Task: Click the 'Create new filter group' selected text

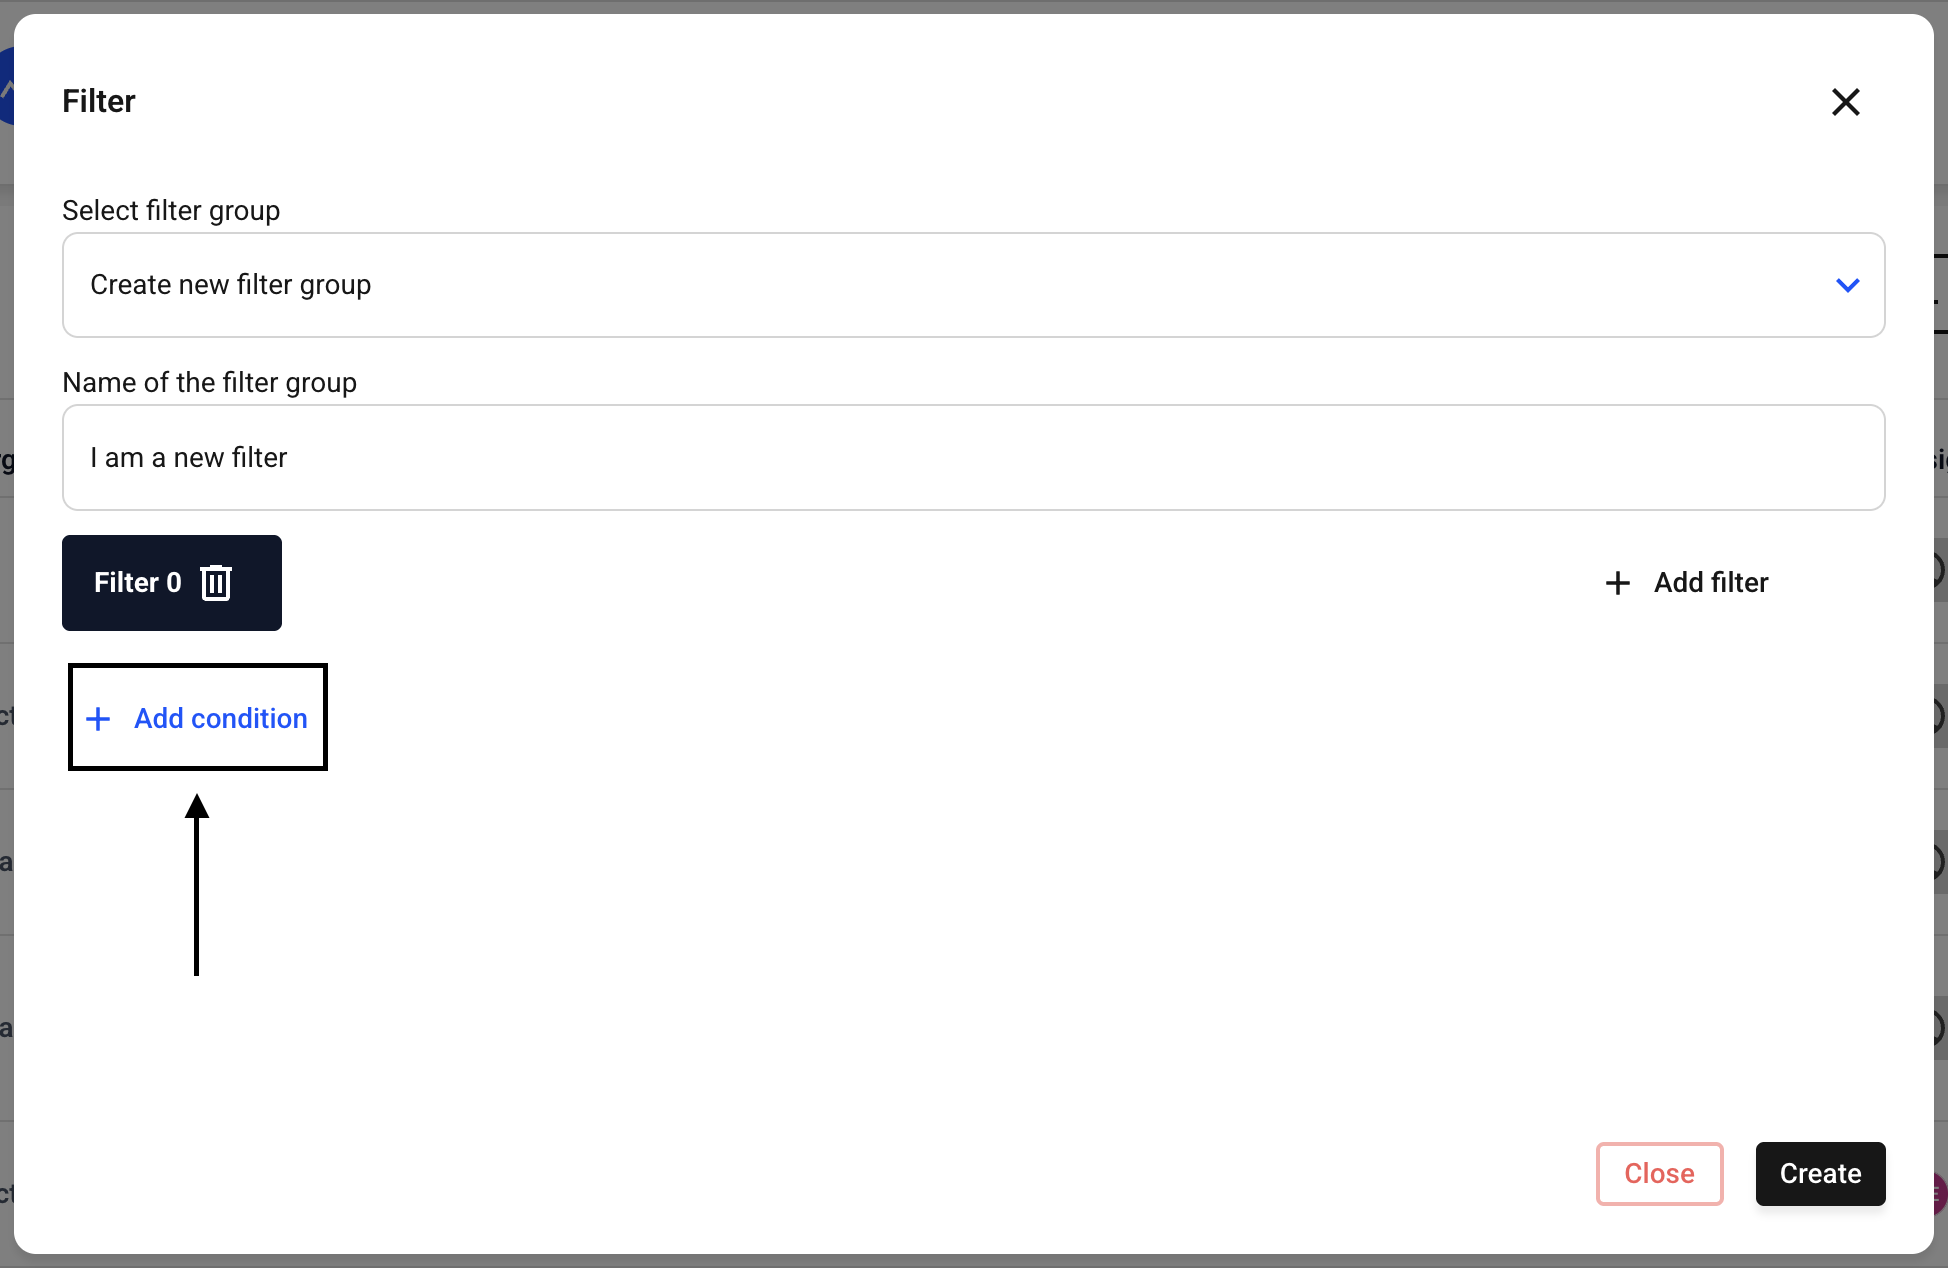Action: (231, 285)
